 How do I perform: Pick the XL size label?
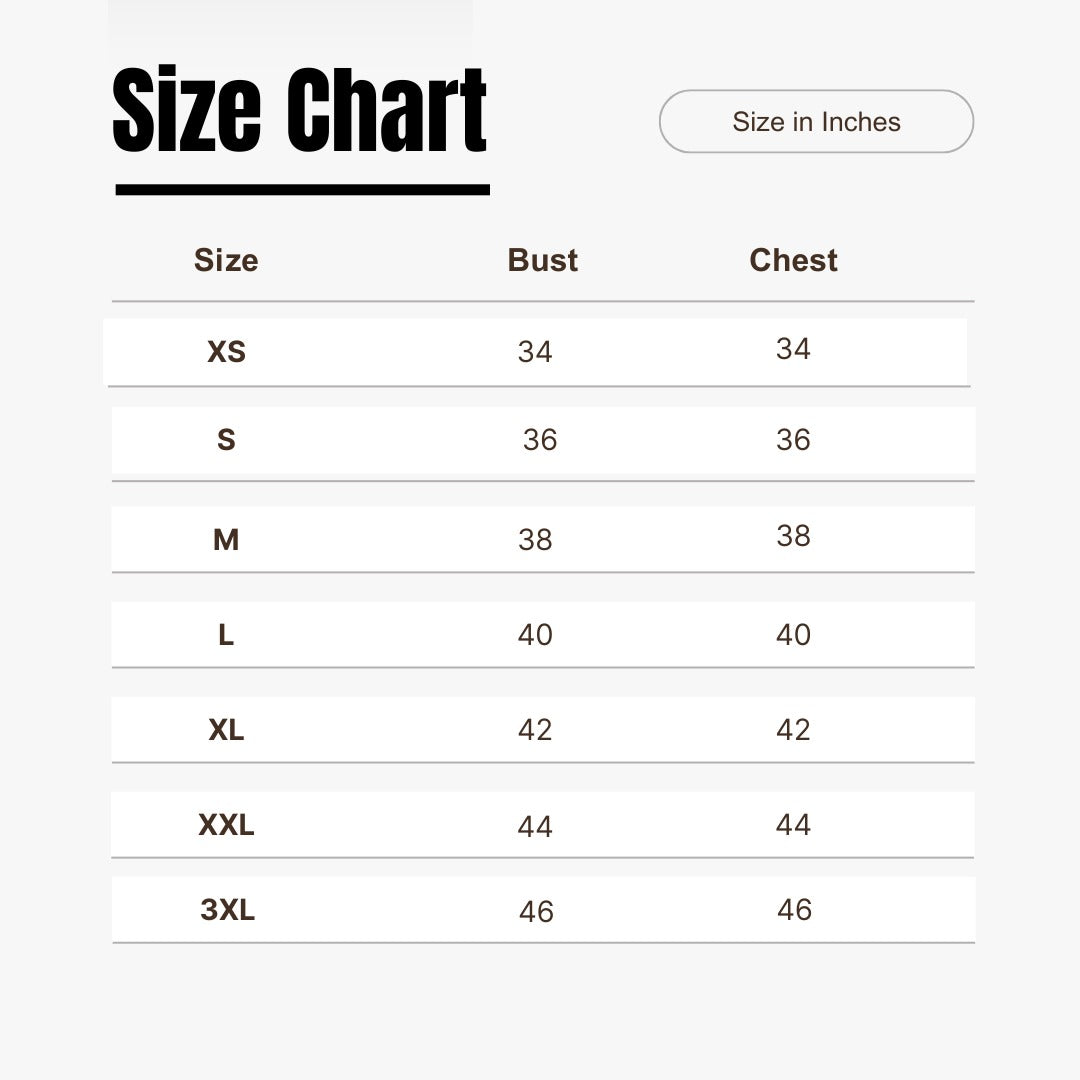click(226, 730)
